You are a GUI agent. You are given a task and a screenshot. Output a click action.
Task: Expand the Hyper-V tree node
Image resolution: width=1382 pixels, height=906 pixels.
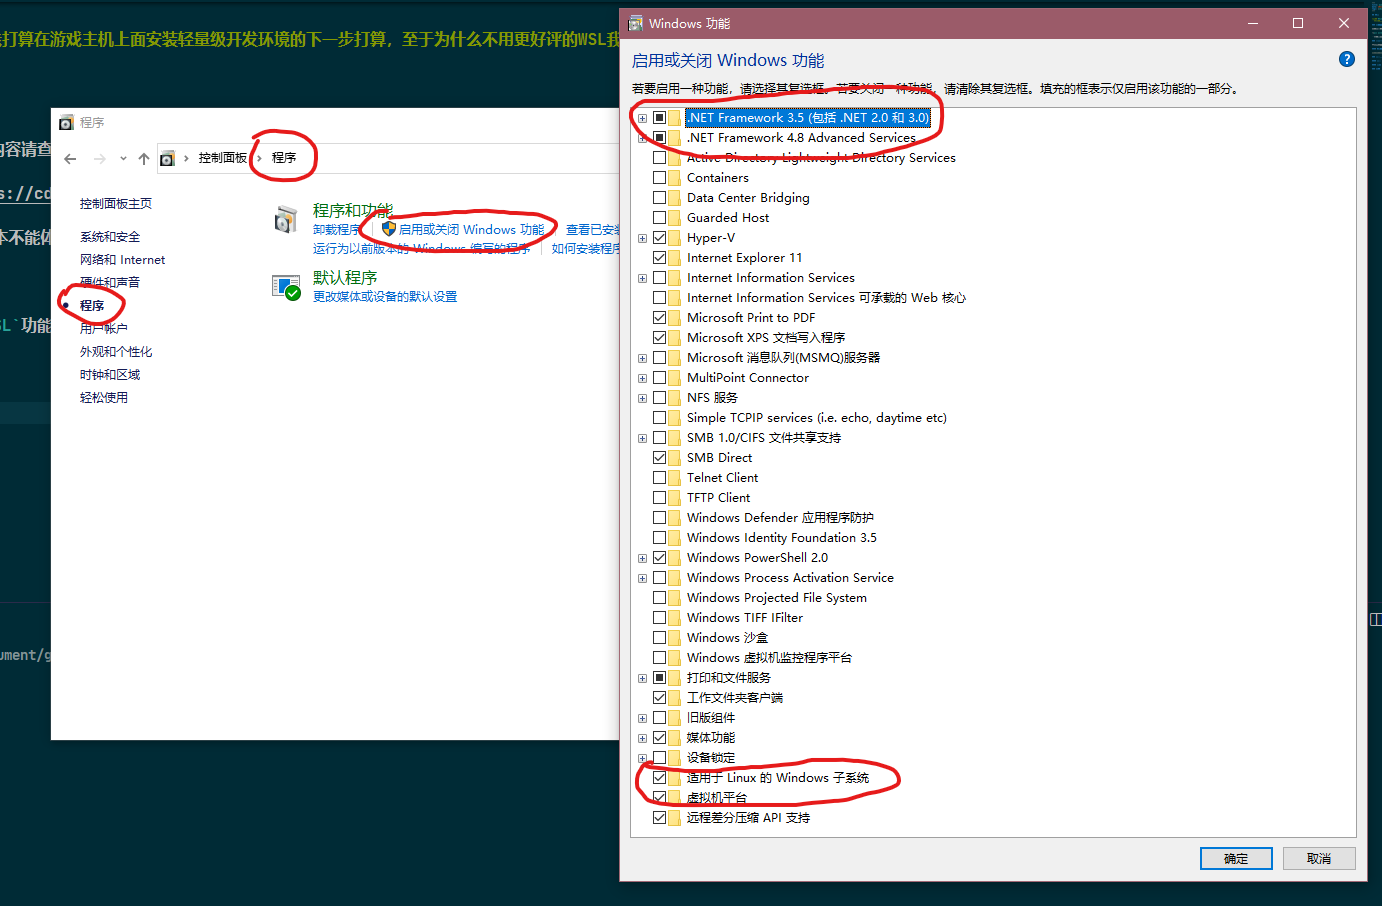[642, 238]
